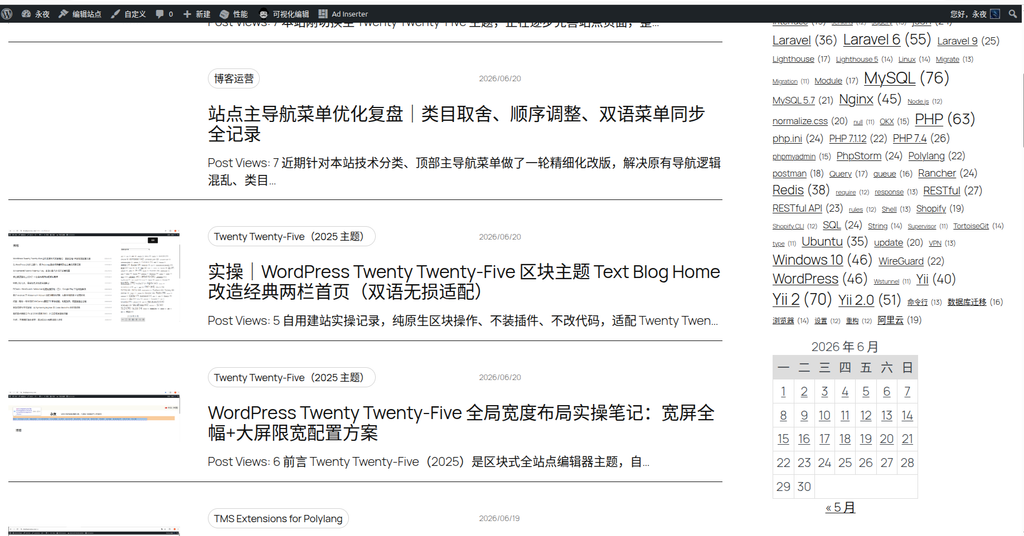Click the TMS Extensions for Polylang category
This screenshot has width=1024, height=536.
tap(278, 518)
